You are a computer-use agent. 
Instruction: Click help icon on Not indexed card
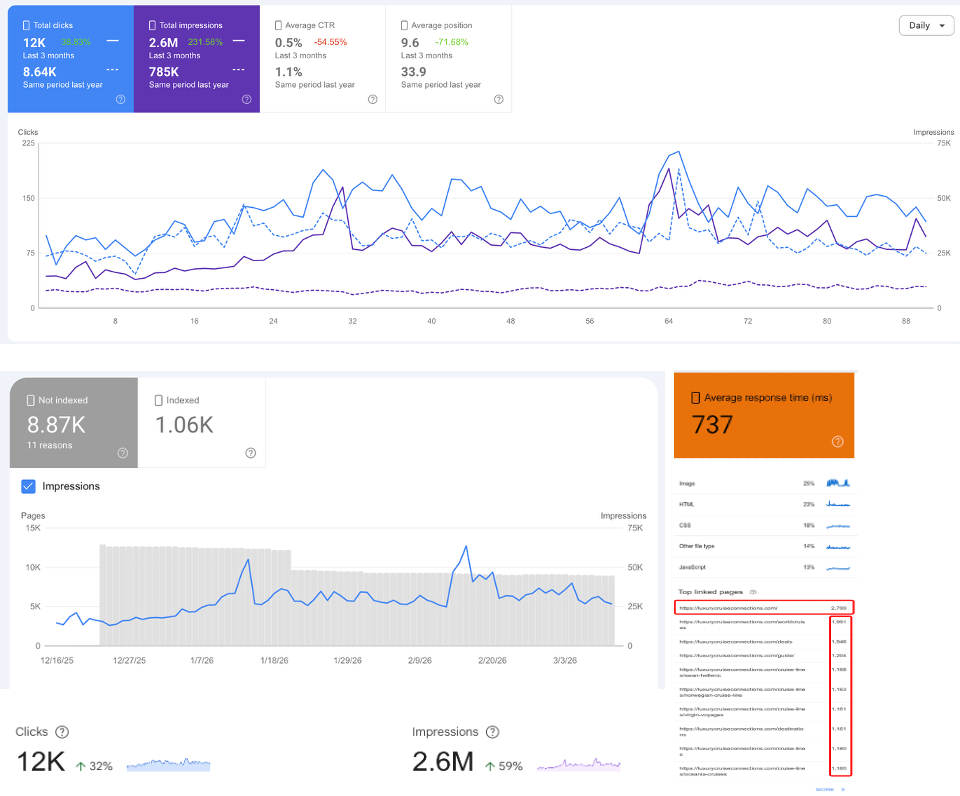click(122, 453)
